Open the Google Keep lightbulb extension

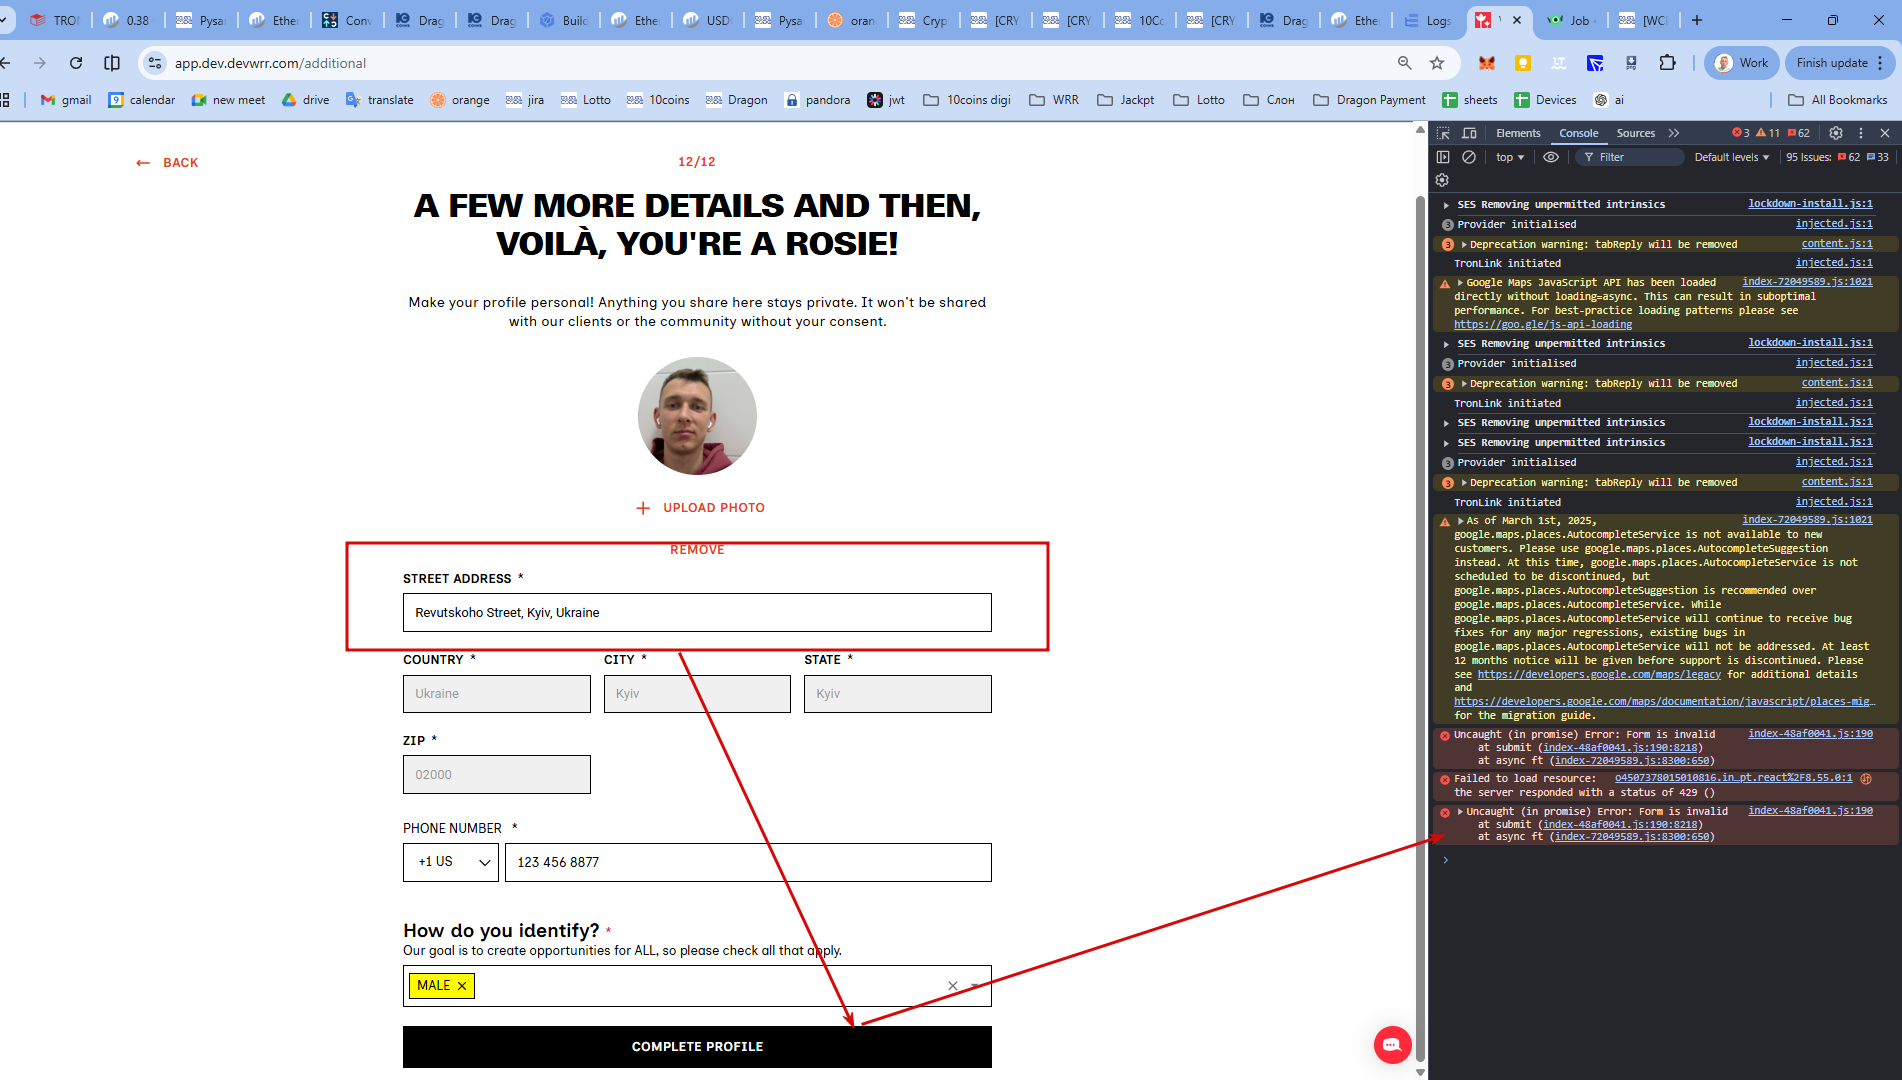click(x=1523, y=63)
